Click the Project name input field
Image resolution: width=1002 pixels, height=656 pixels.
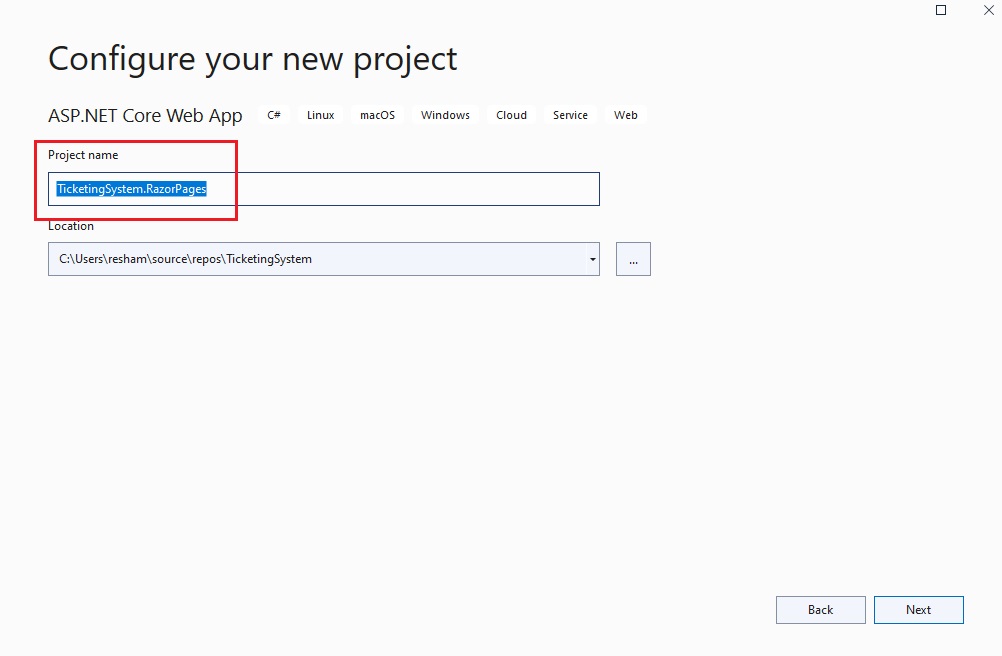click(x=323, y=189)
